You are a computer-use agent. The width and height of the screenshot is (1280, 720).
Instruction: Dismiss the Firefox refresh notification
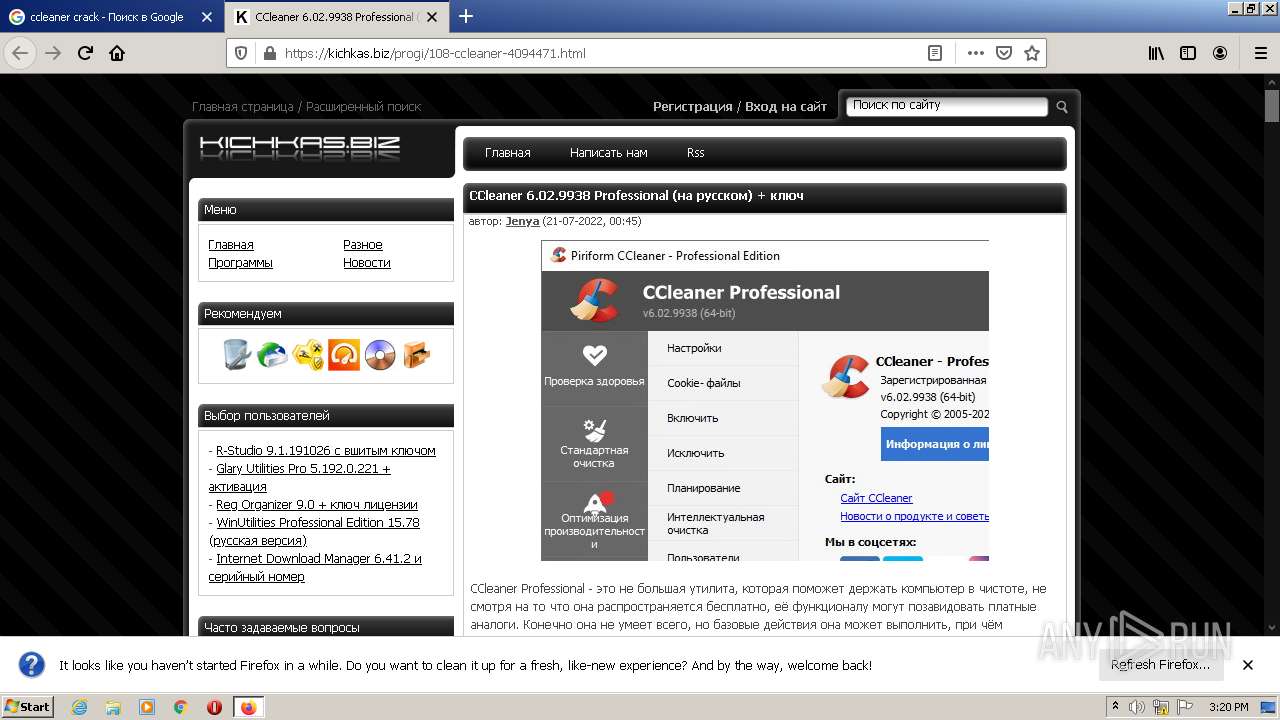coord(1248,665)
